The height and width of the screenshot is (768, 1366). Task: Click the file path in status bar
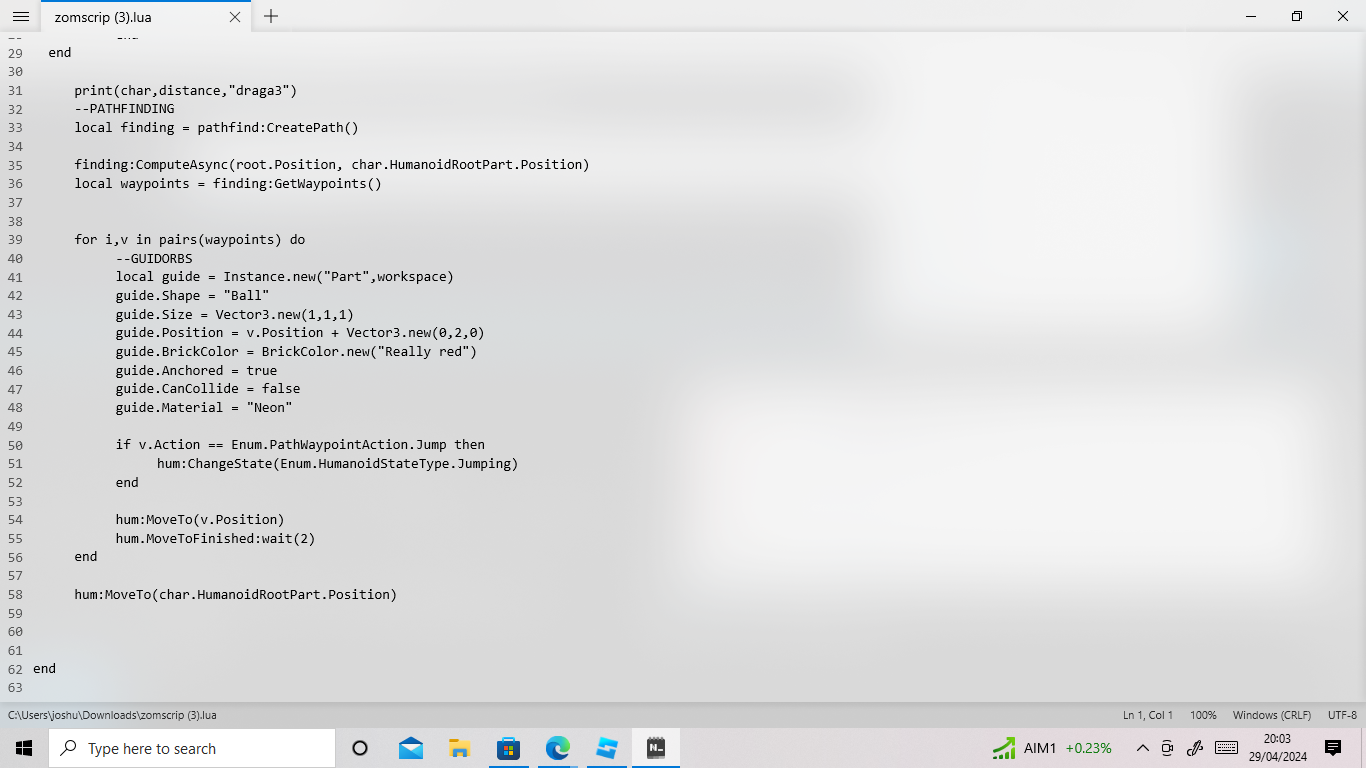click(112, 715)
